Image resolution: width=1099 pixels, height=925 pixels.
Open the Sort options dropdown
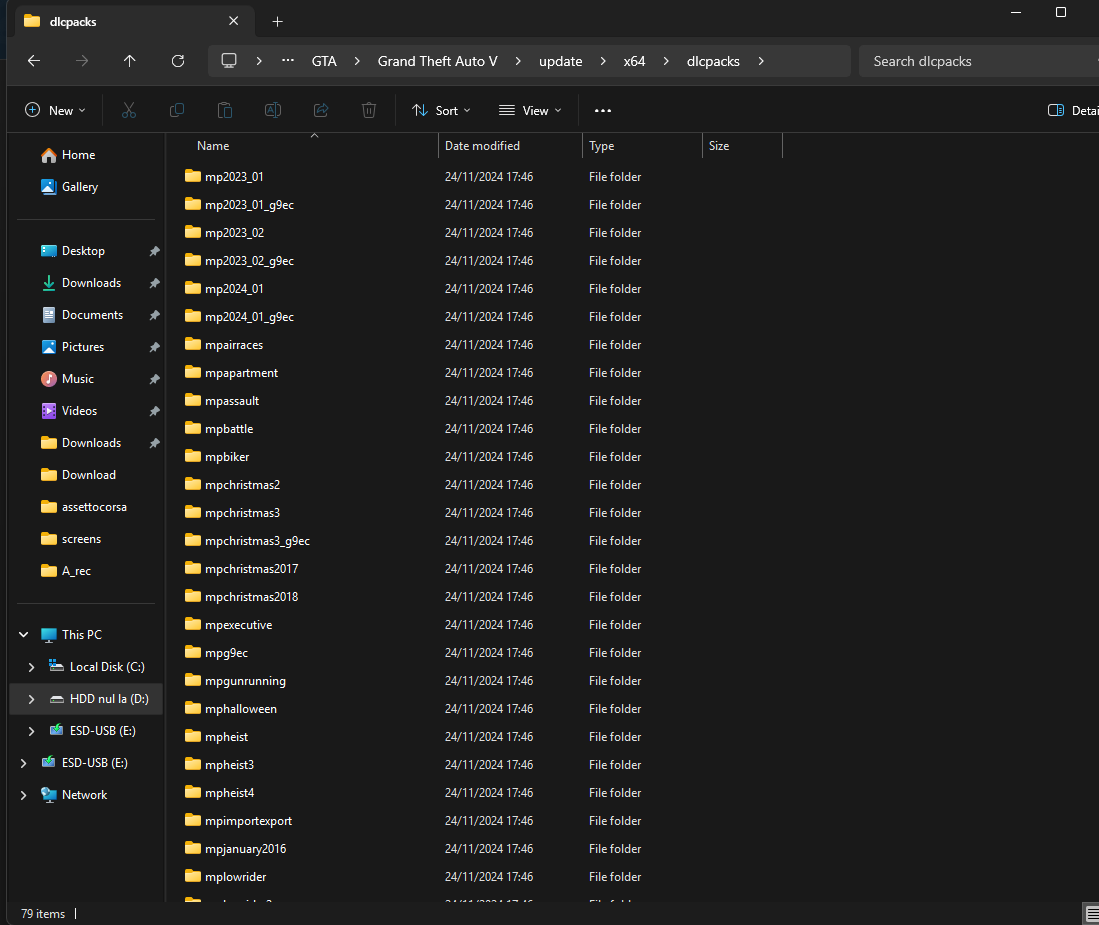coord(442,110)
